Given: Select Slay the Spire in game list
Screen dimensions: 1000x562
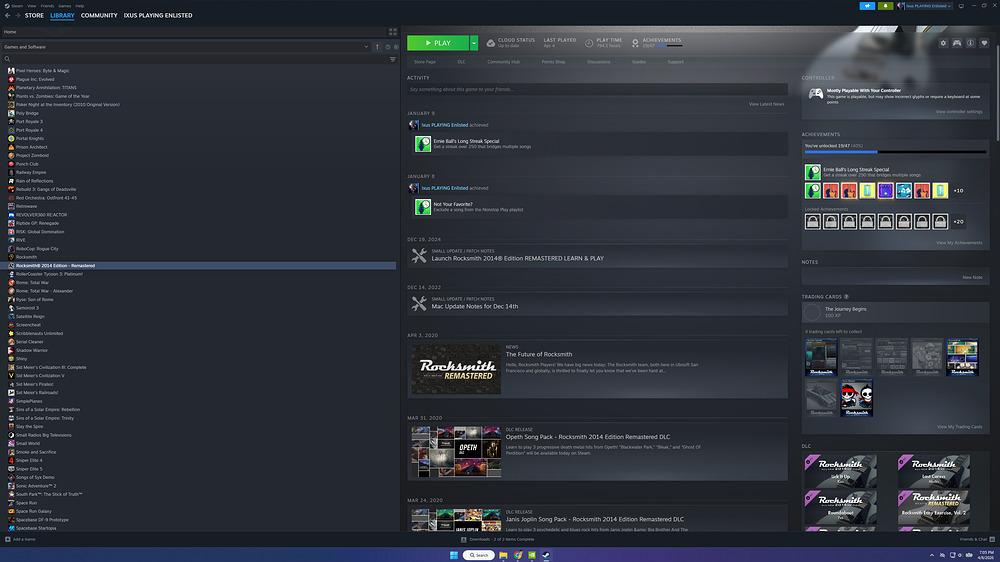Looking at the screenshot, I should point(29,427).
